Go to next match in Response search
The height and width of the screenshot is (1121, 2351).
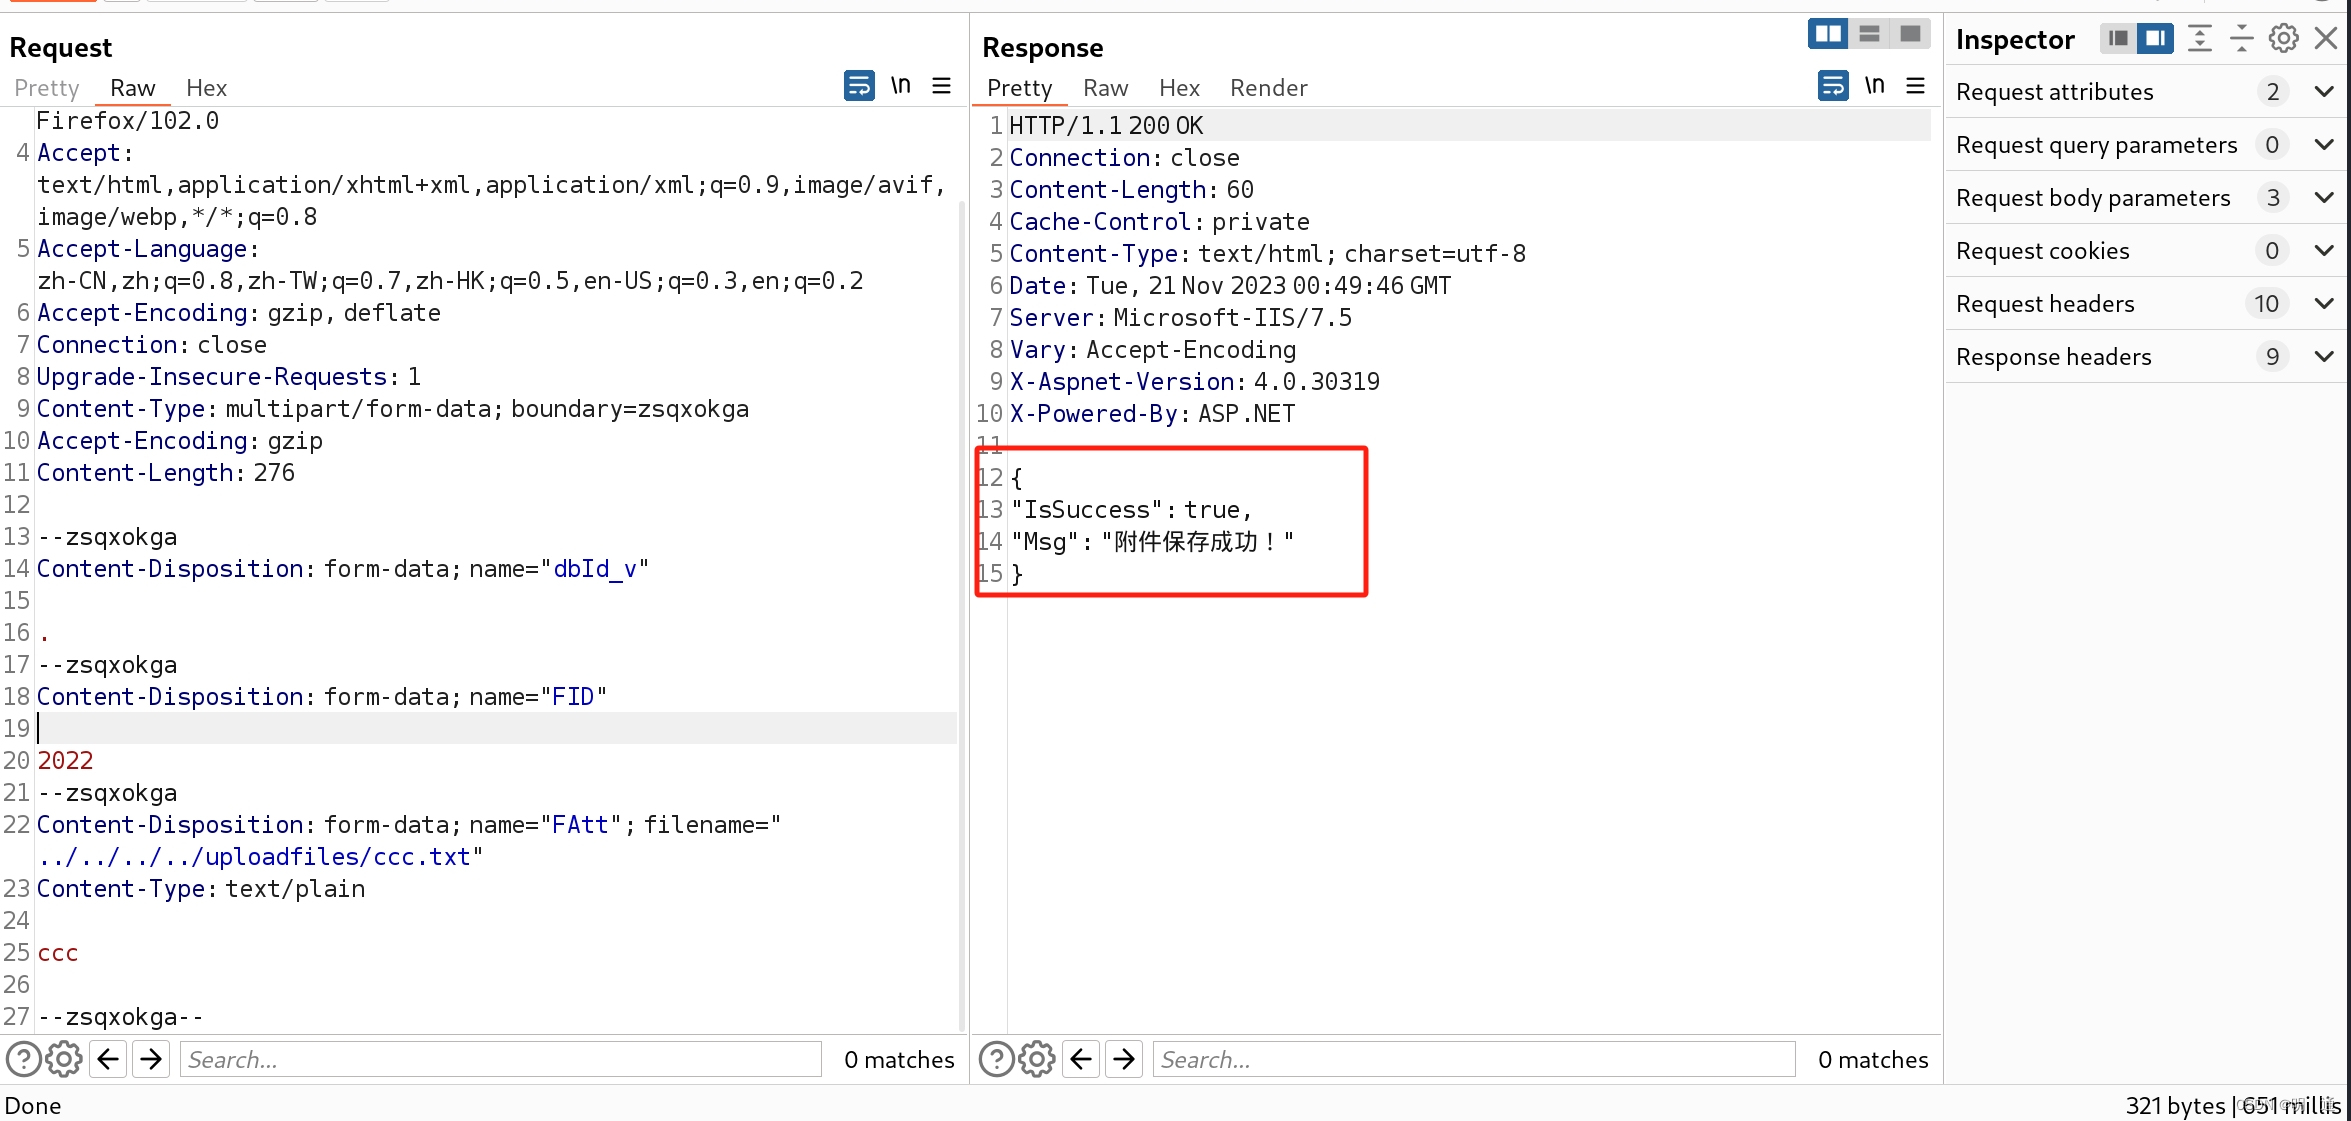click(1124, 1059)
